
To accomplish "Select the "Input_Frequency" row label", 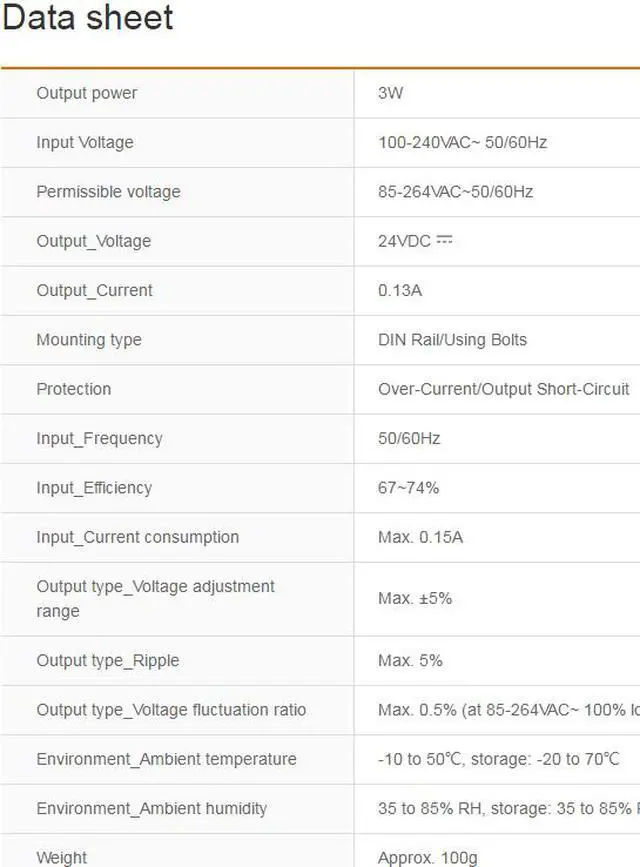I will pyautogui.click(x=99, y=438).
